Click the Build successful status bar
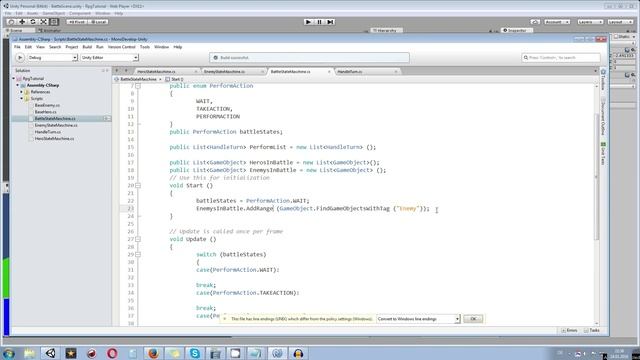 point(309,58)
